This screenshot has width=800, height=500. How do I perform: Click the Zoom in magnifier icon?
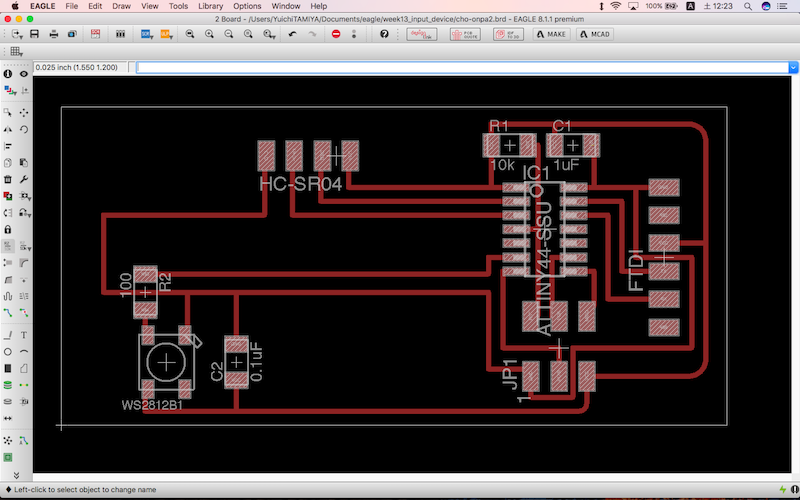209,34
